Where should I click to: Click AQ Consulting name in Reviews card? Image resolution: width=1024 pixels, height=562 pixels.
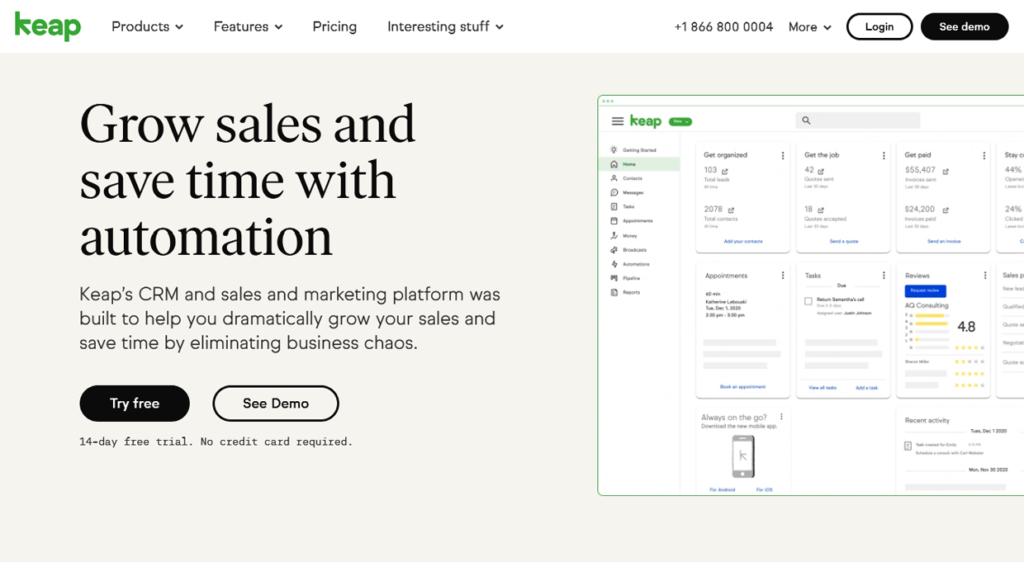[x=926, y=305]
